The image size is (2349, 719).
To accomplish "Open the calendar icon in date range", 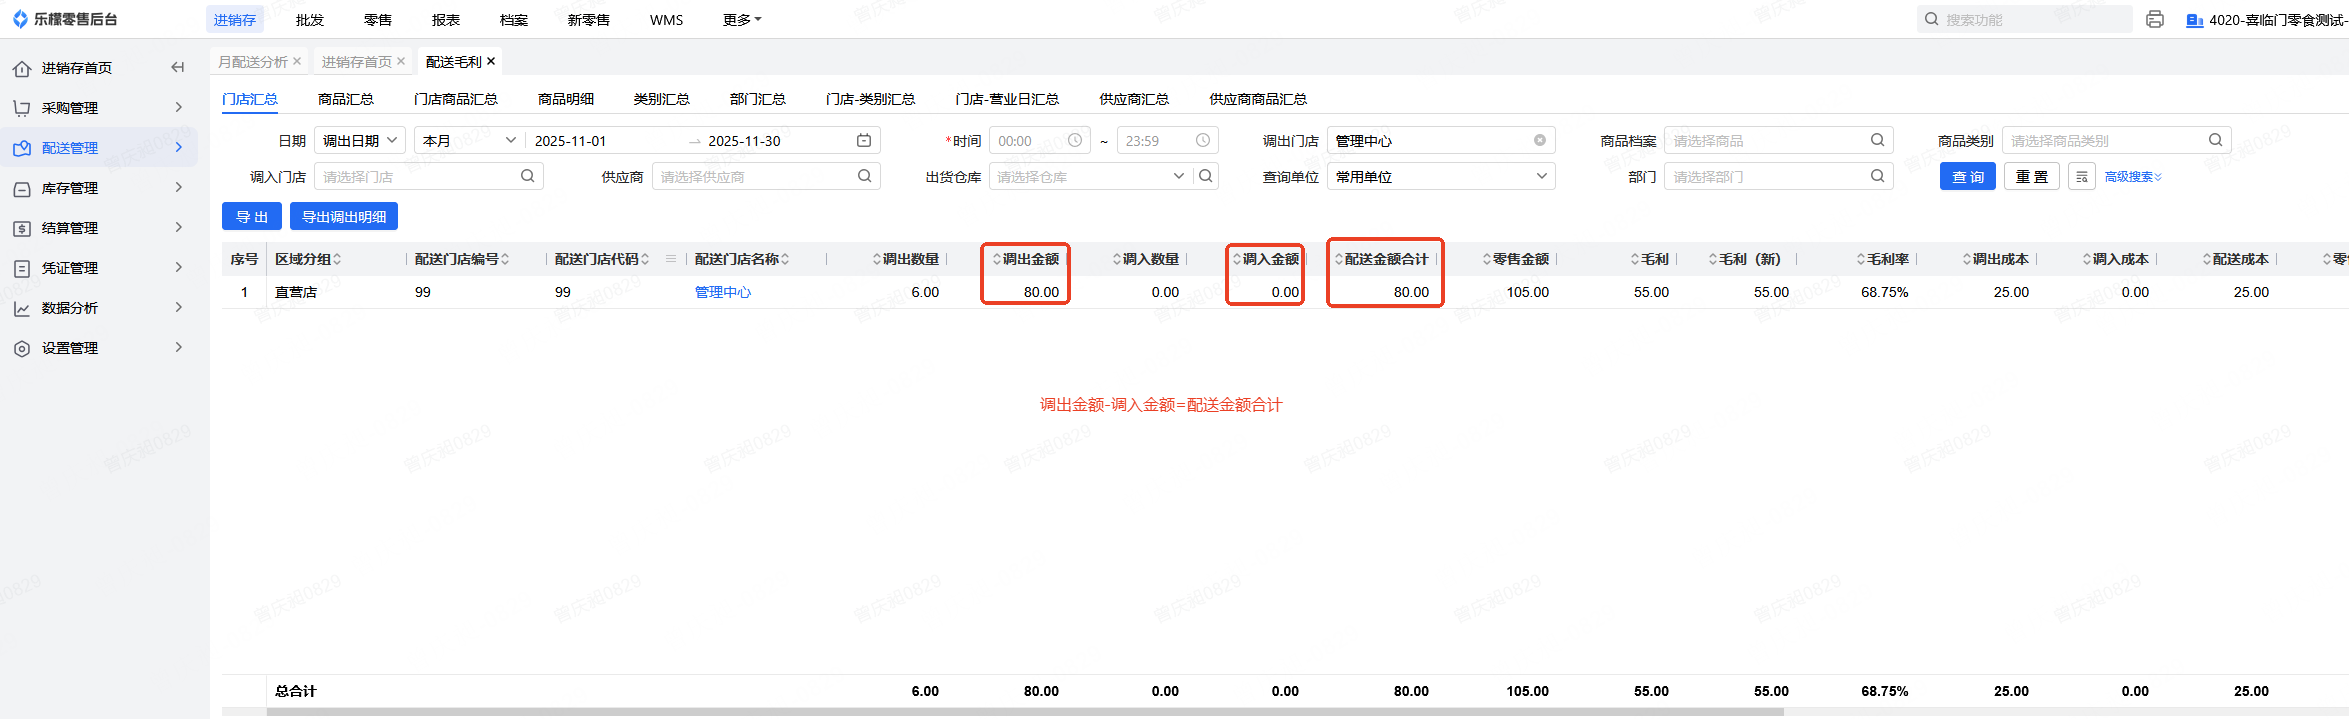I will pyautogui.click(x=864, y=141).
